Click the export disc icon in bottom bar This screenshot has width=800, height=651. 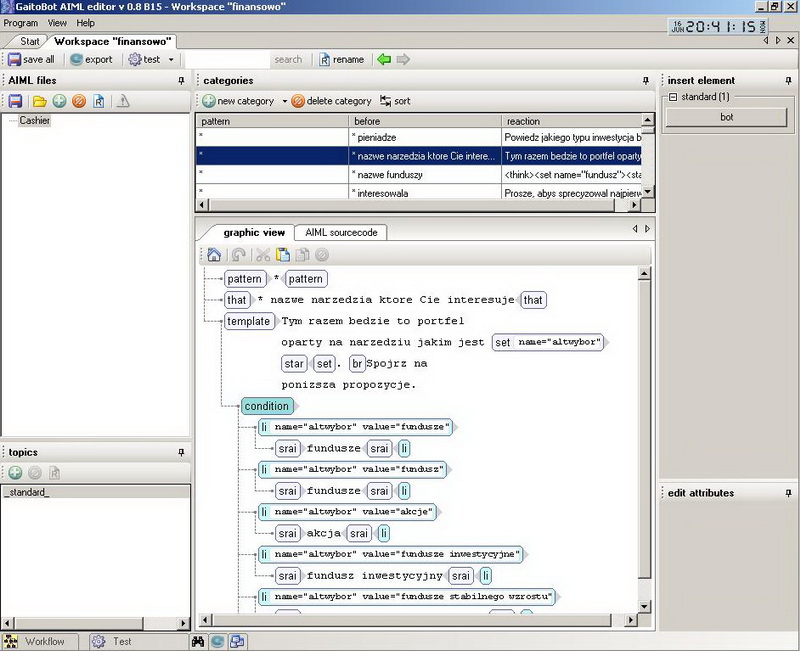pos(217,641)
